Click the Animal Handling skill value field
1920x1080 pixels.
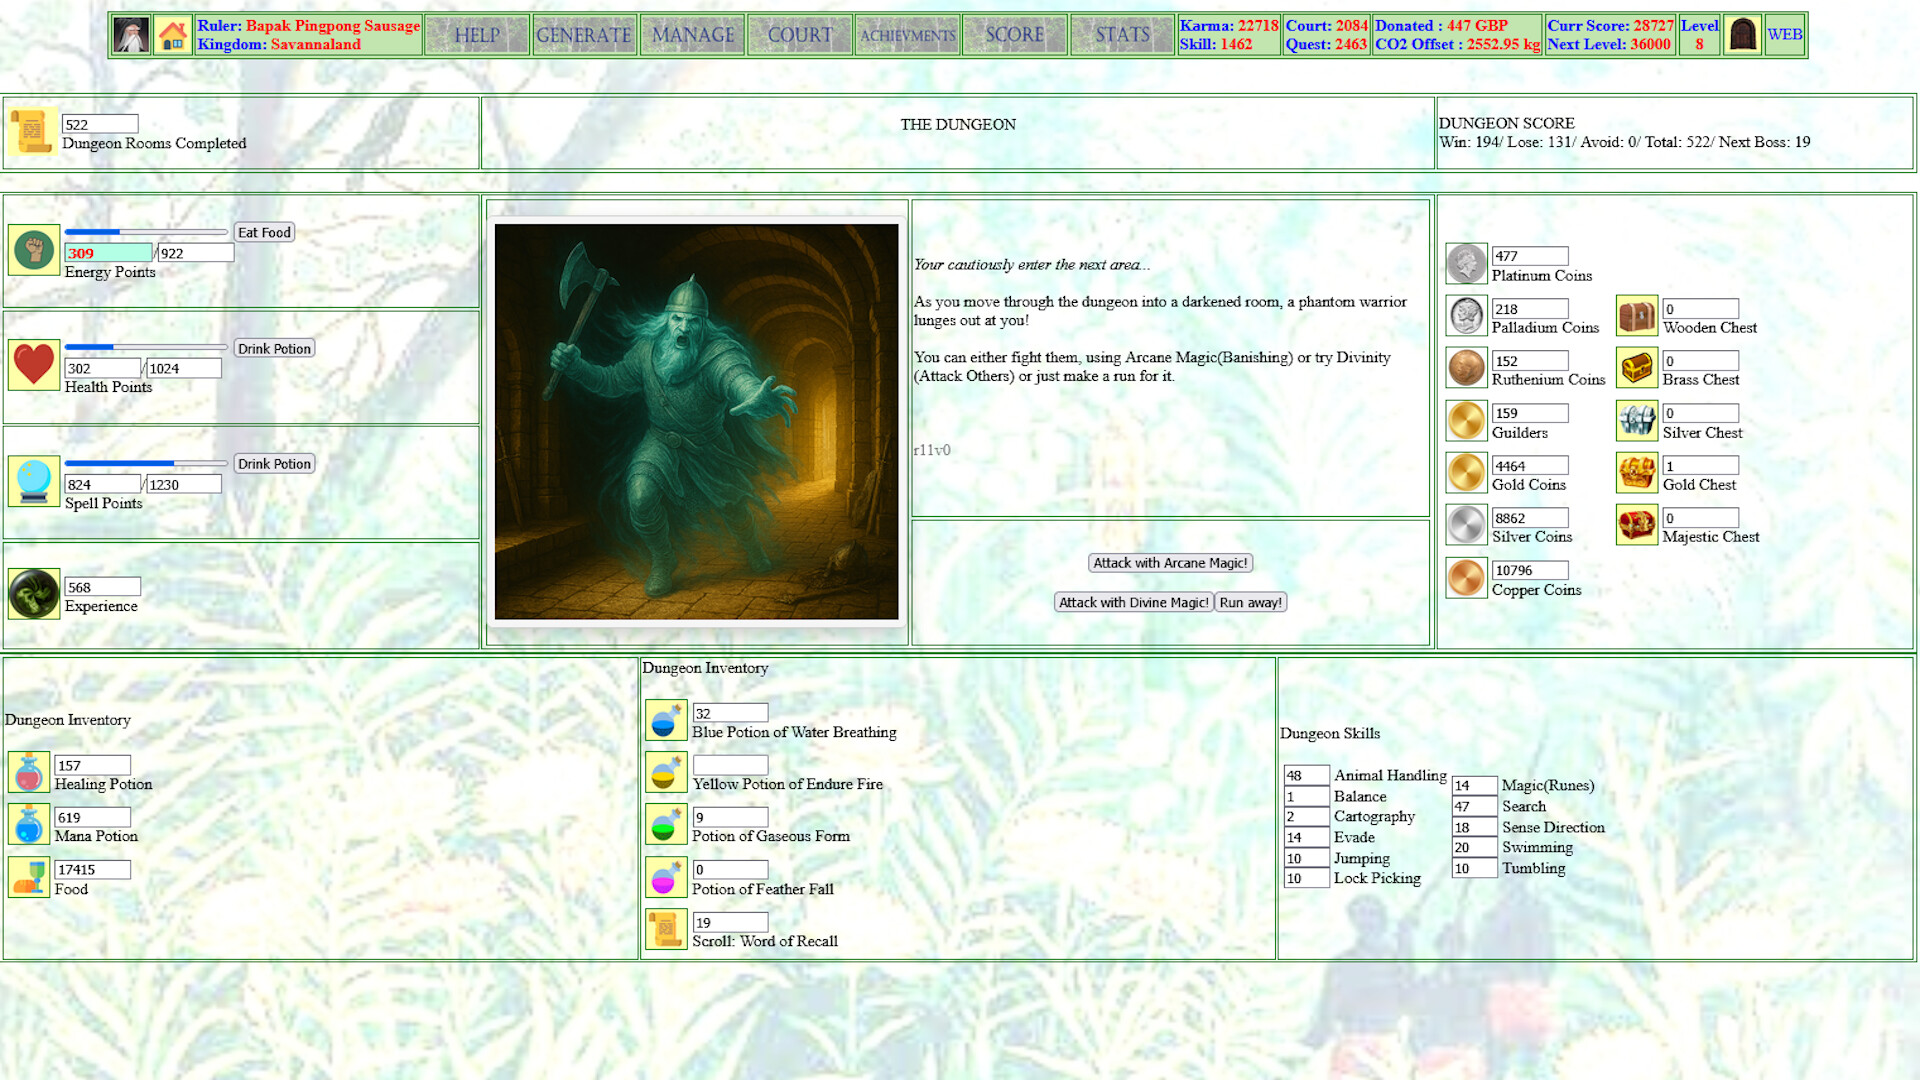point(1306,775)
